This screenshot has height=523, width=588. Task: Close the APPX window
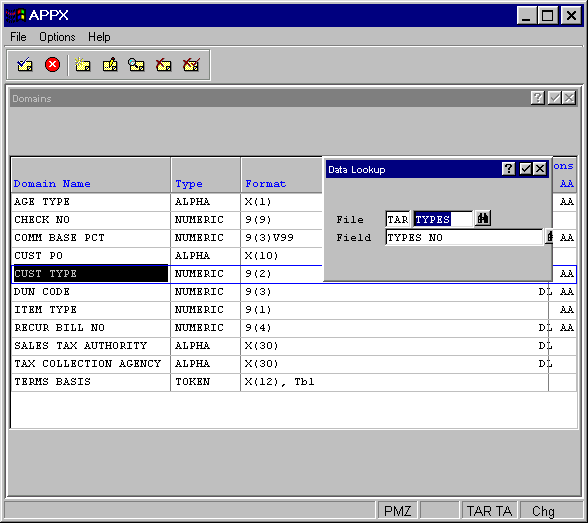tap(571, 15)
